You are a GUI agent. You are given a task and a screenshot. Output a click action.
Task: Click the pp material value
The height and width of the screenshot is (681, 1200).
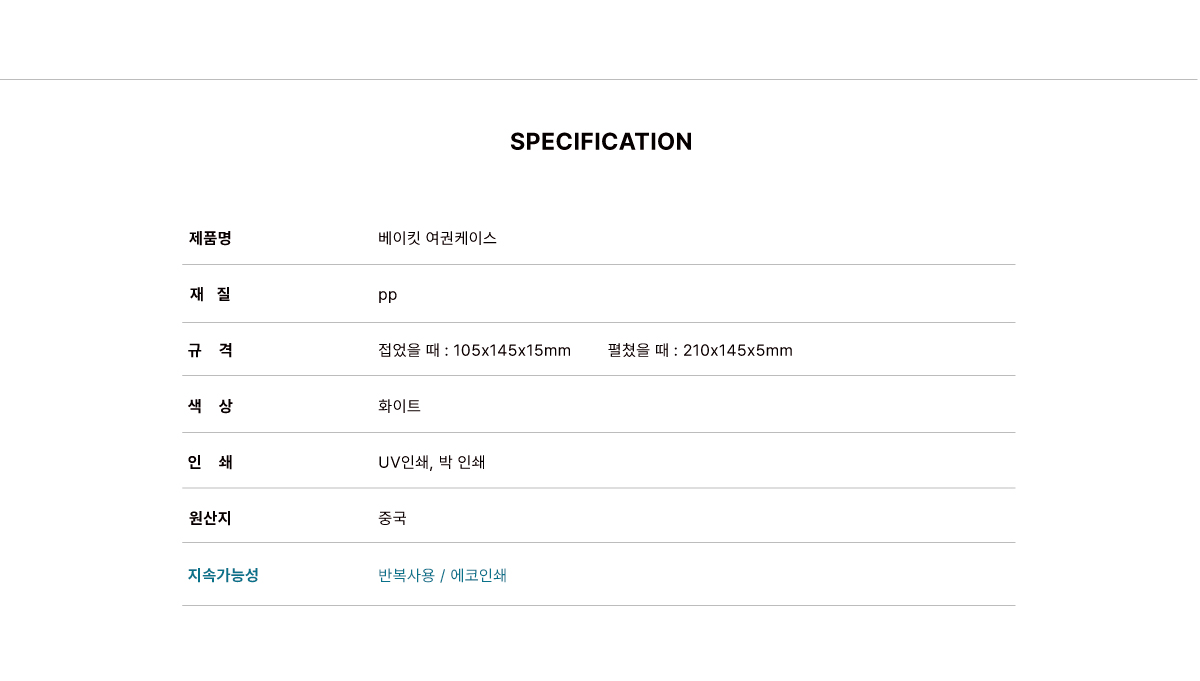388,295
